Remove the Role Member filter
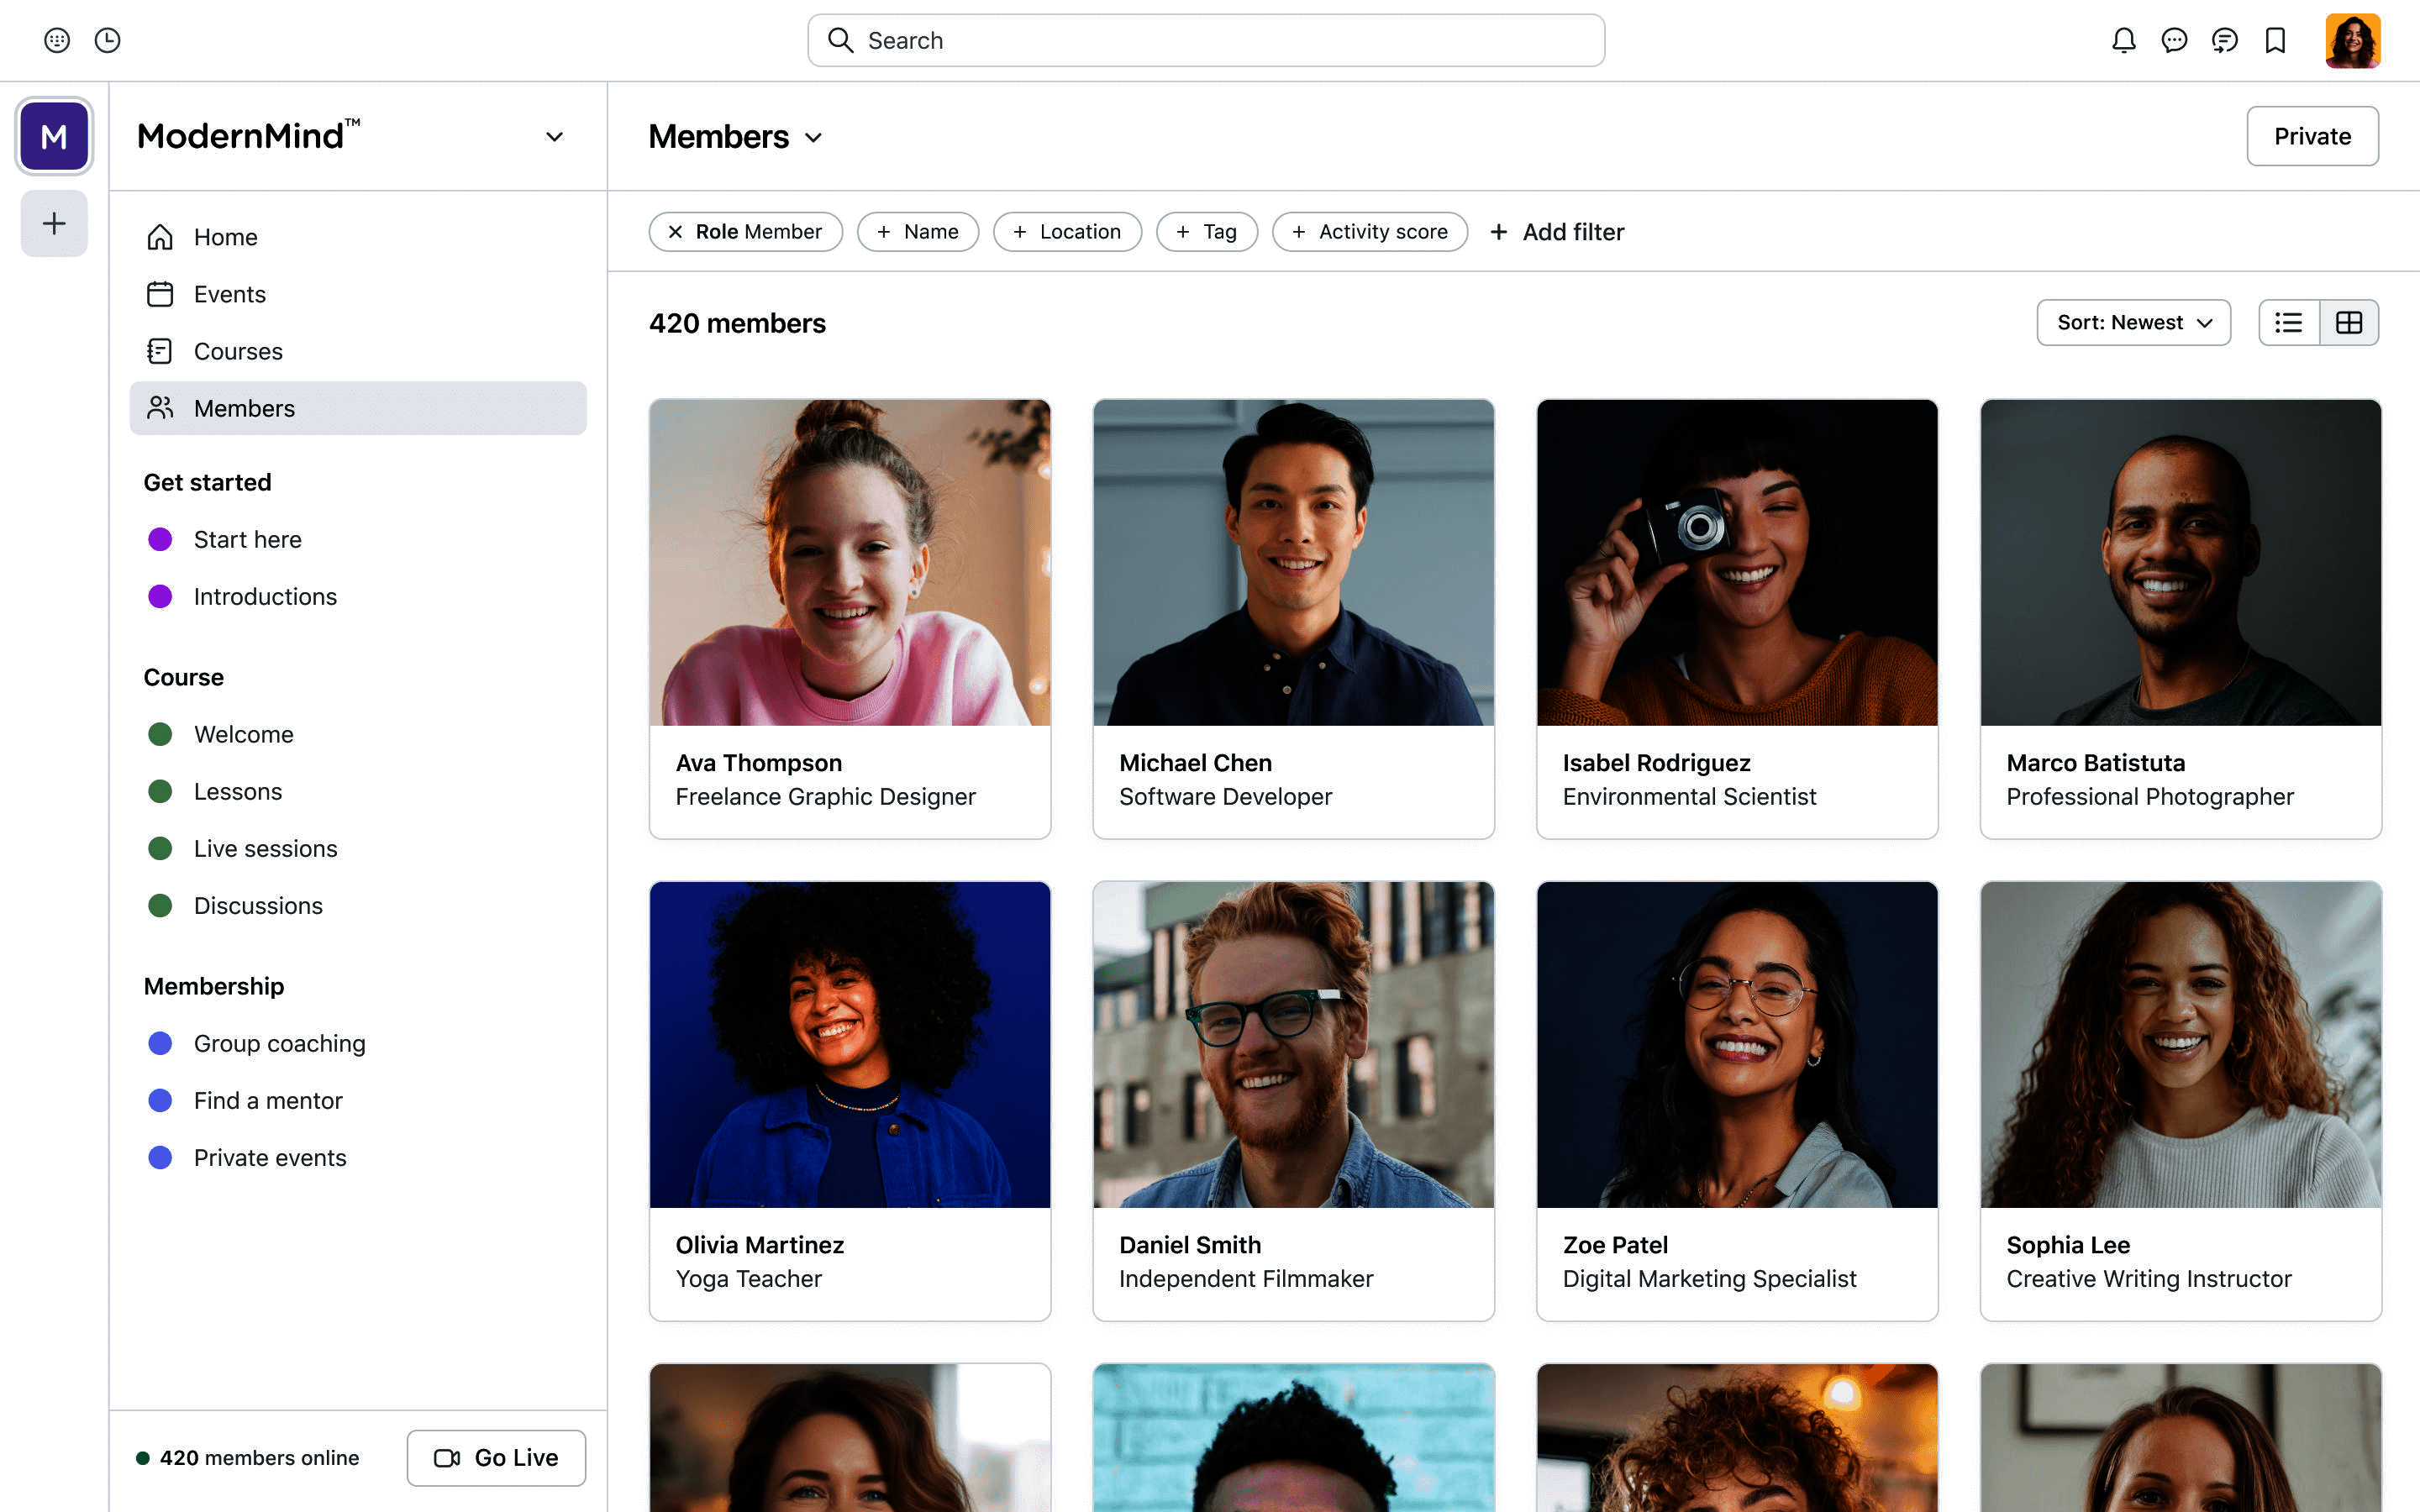The width and height of the screenshot is (2420, 1512). pyautogui.click(x=675, y=232)
